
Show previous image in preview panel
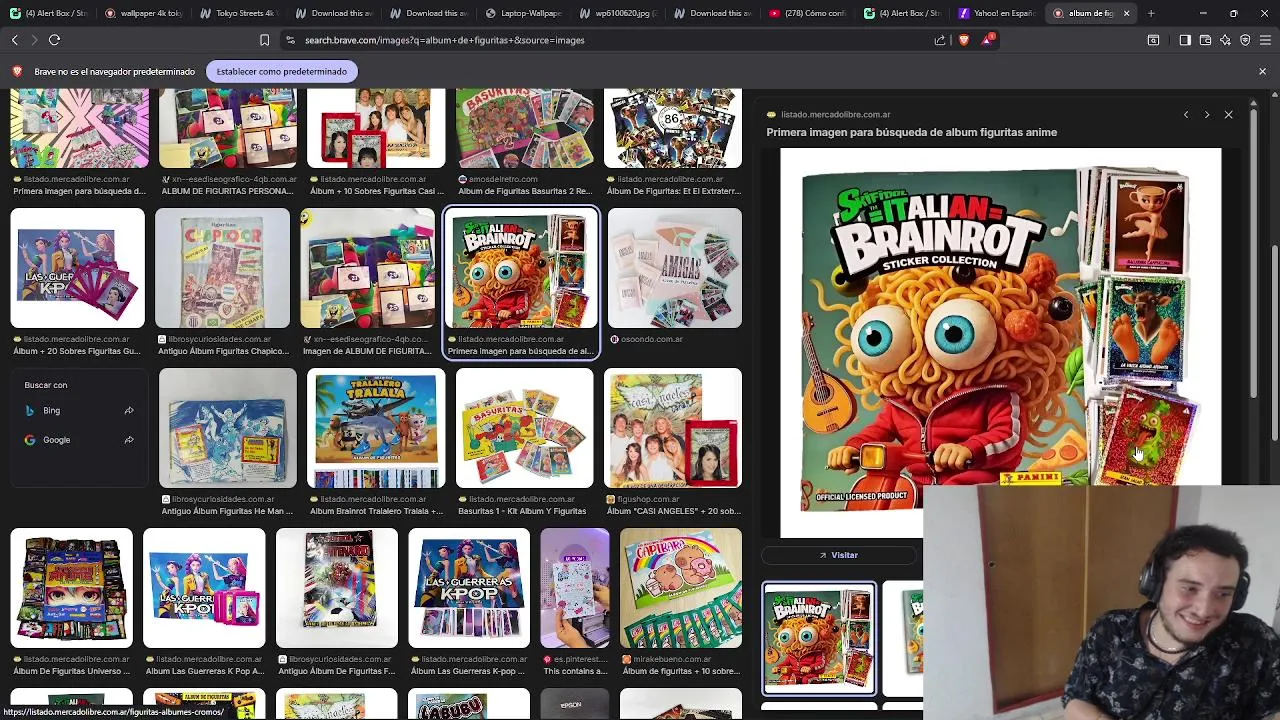1186,115
